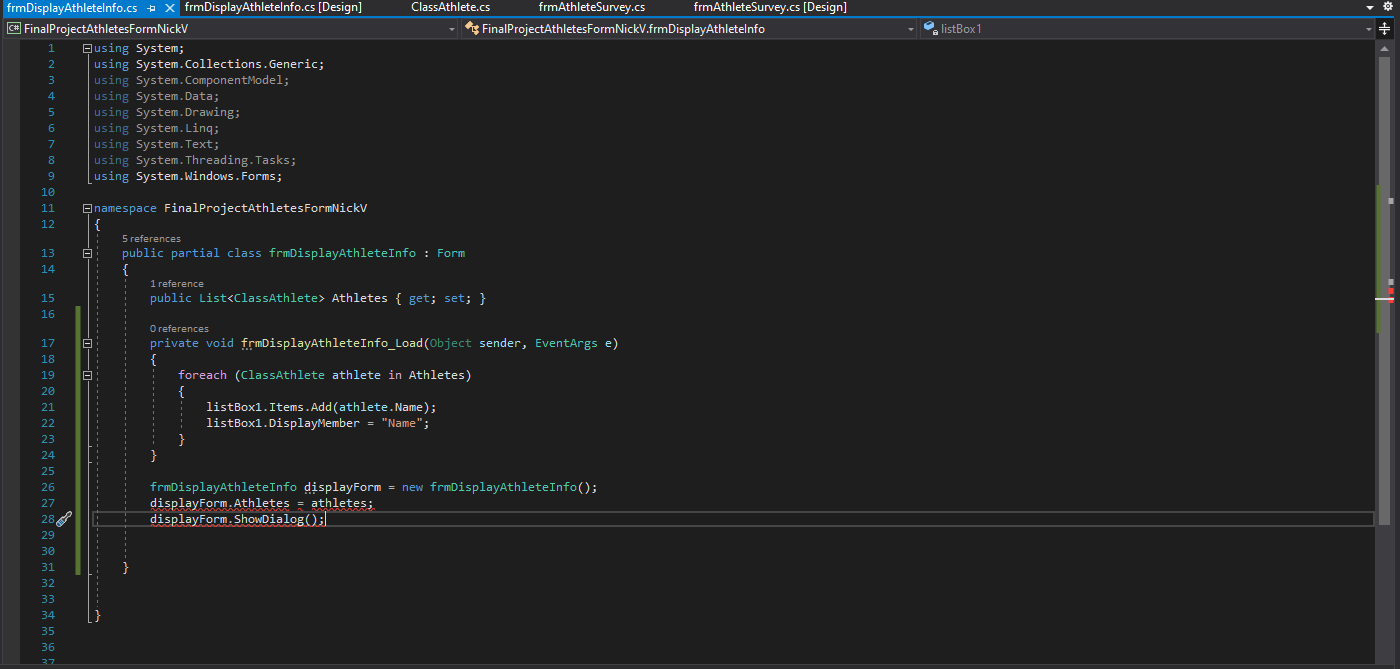Viewport: 1400px width, 669px height.
Task: Click the 'foreach' keyword on line 19
Action: pos(203,375)
